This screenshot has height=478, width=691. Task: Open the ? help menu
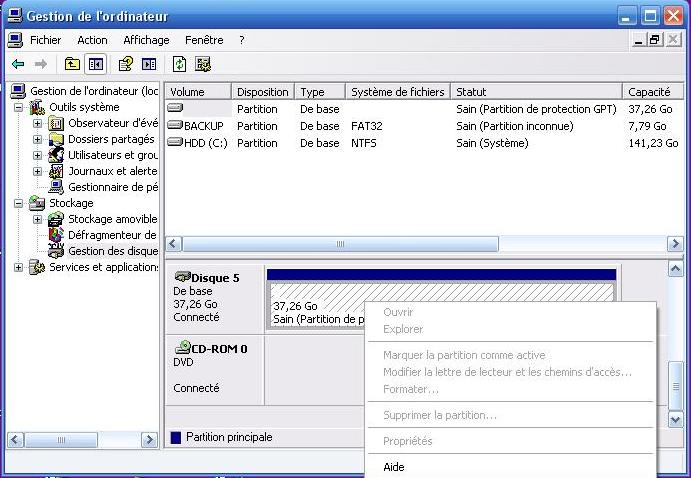241,40
